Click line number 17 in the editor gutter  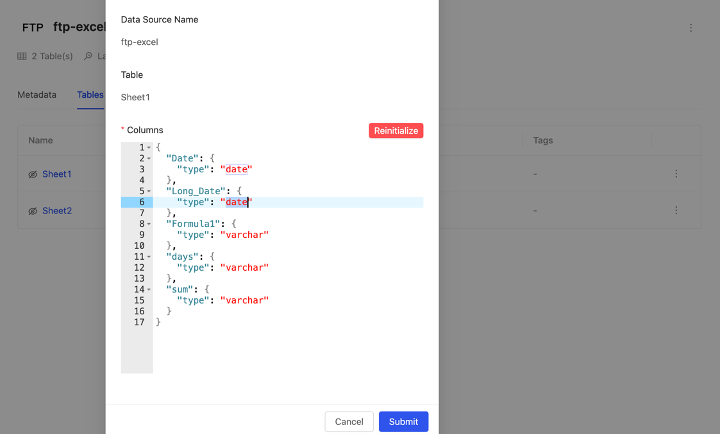pyautogui.click(x=139, y=322)
